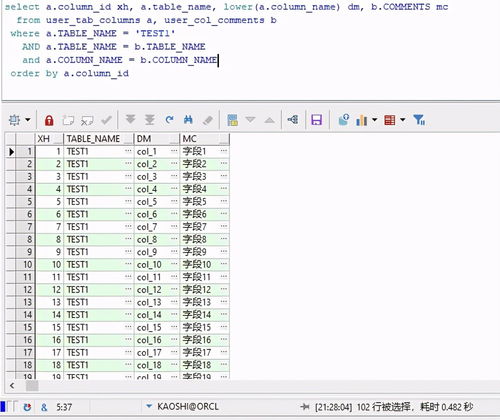Expand the select cell tool dropdown arrow
The height and width of the screenshot is (420, 500).
[x=28, y=120]
